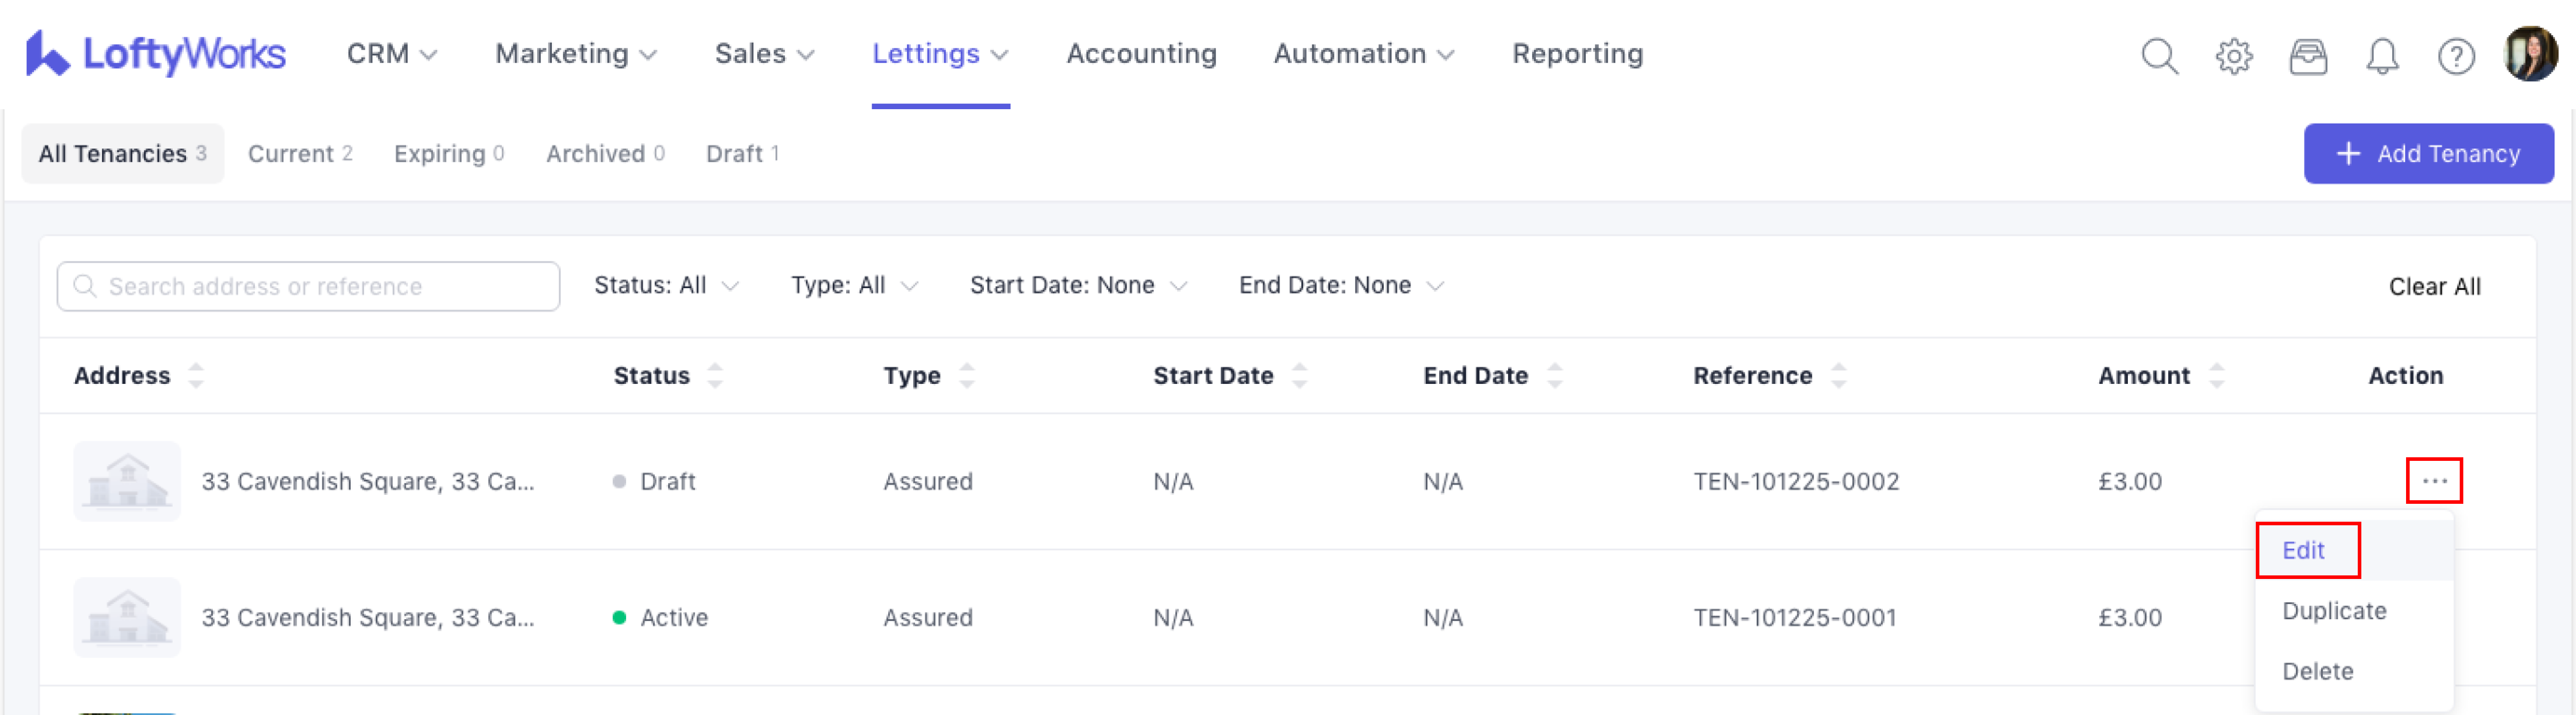Open End Date: None filter dropdown

pos(1340,286)
